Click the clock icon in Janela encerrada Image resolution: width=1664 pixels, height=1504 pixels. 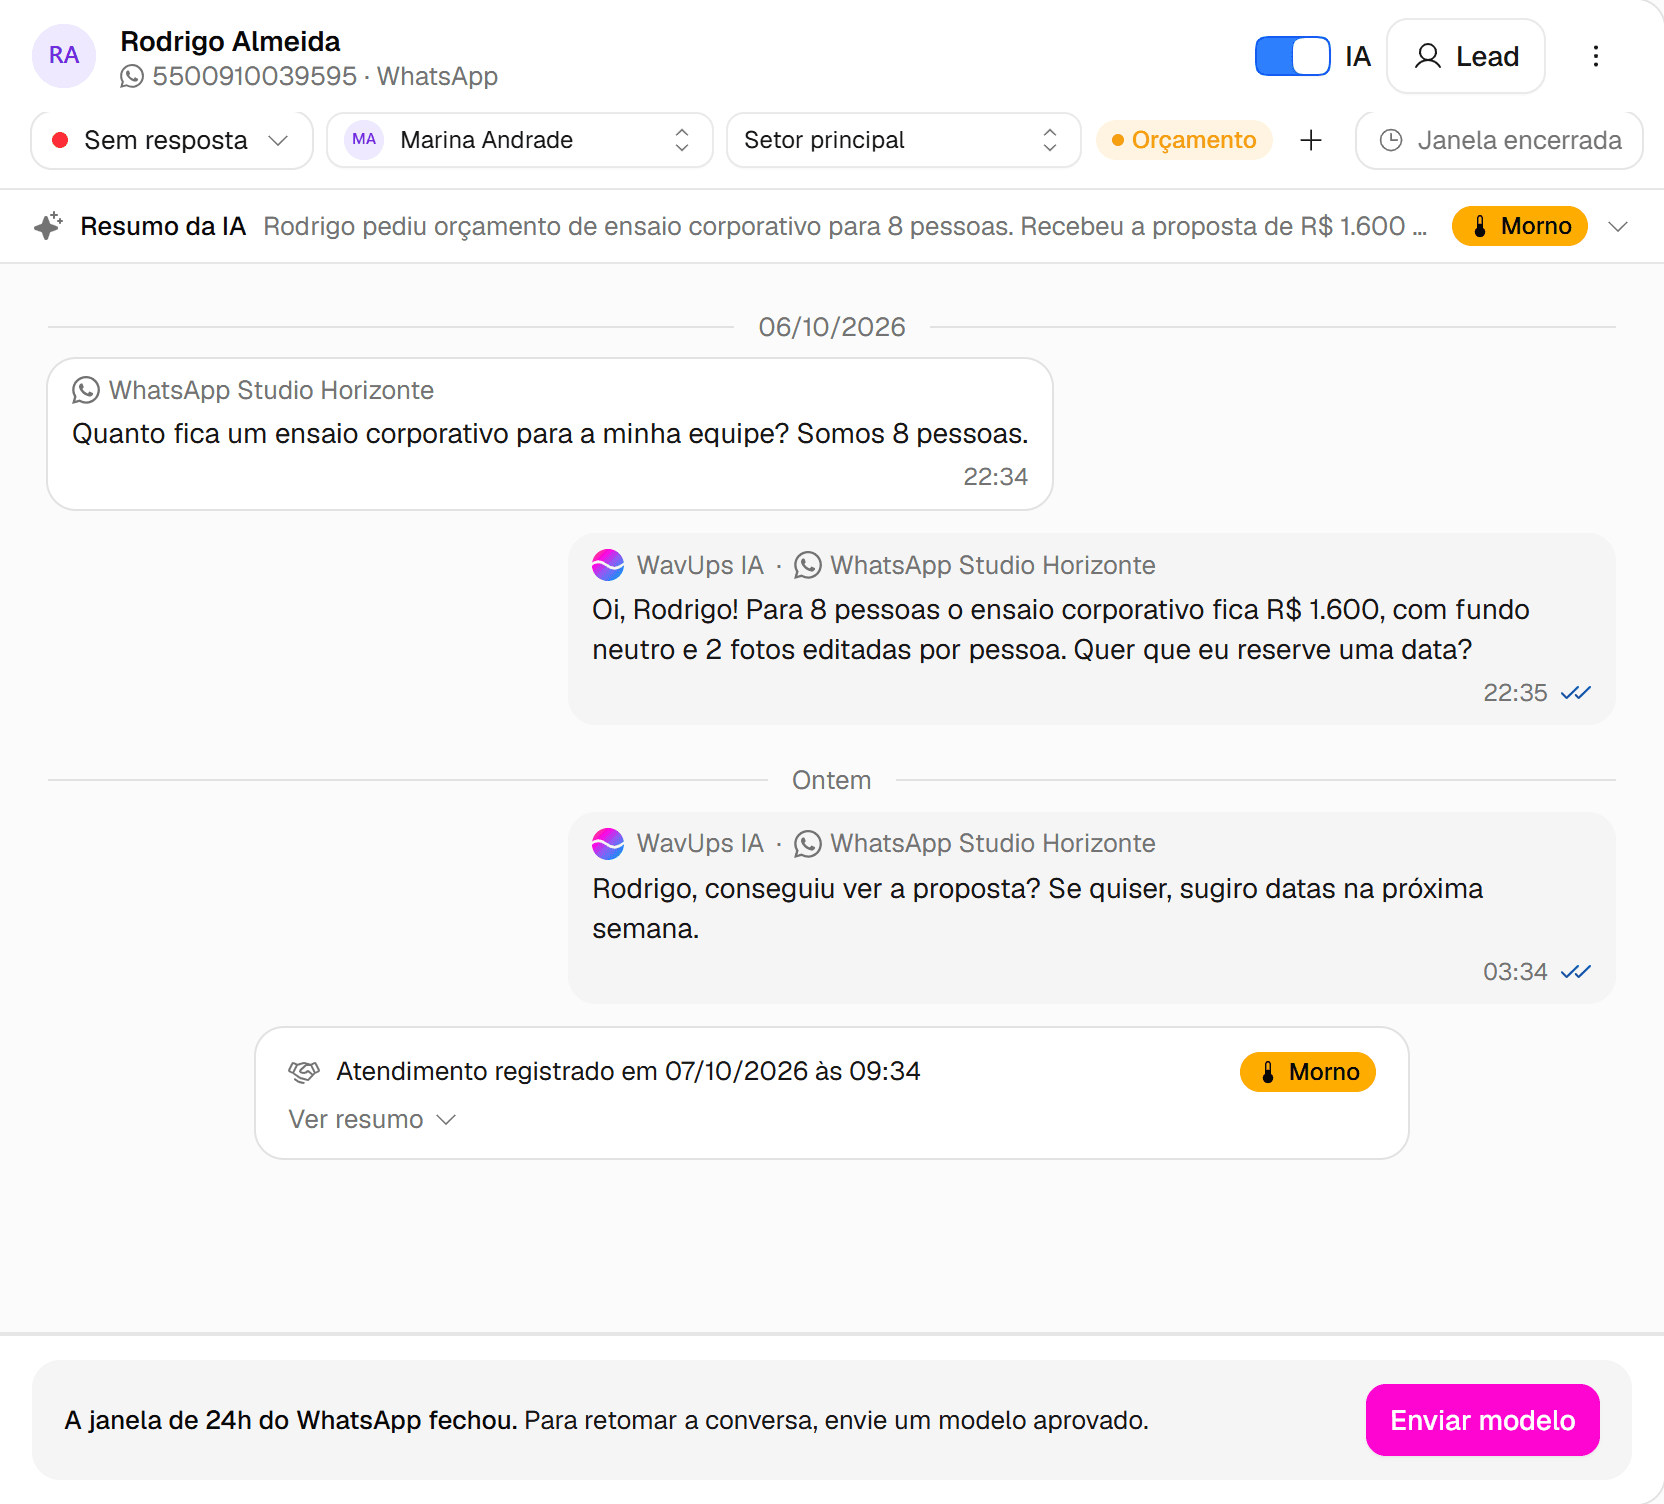click(x=1391, y=140)
